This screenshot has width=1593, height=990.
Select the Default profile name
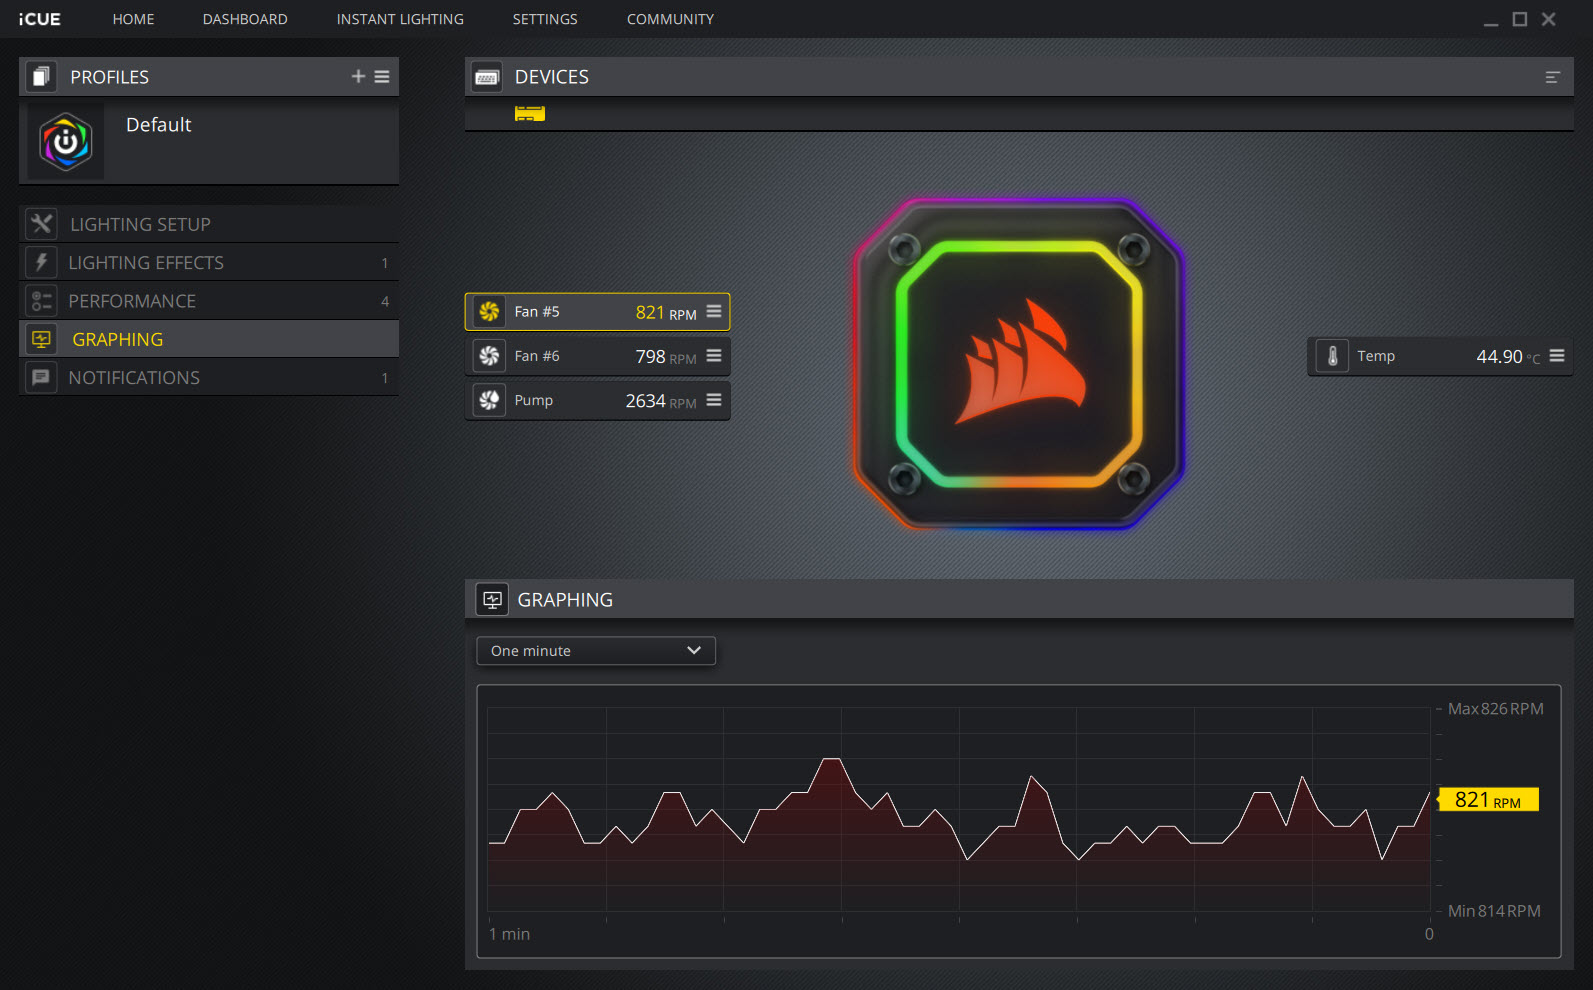(158, 125)
